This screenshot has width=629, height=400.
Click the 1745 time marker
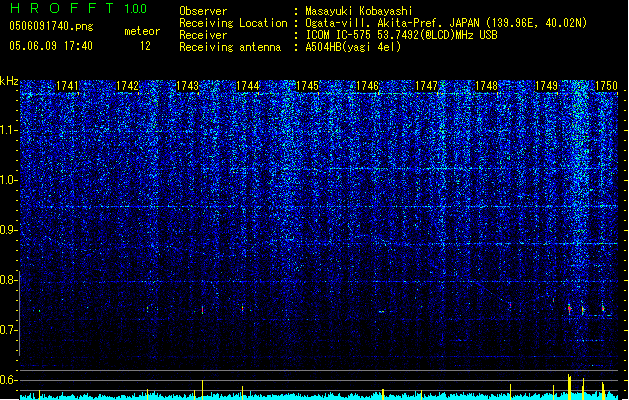click(307, 86)
